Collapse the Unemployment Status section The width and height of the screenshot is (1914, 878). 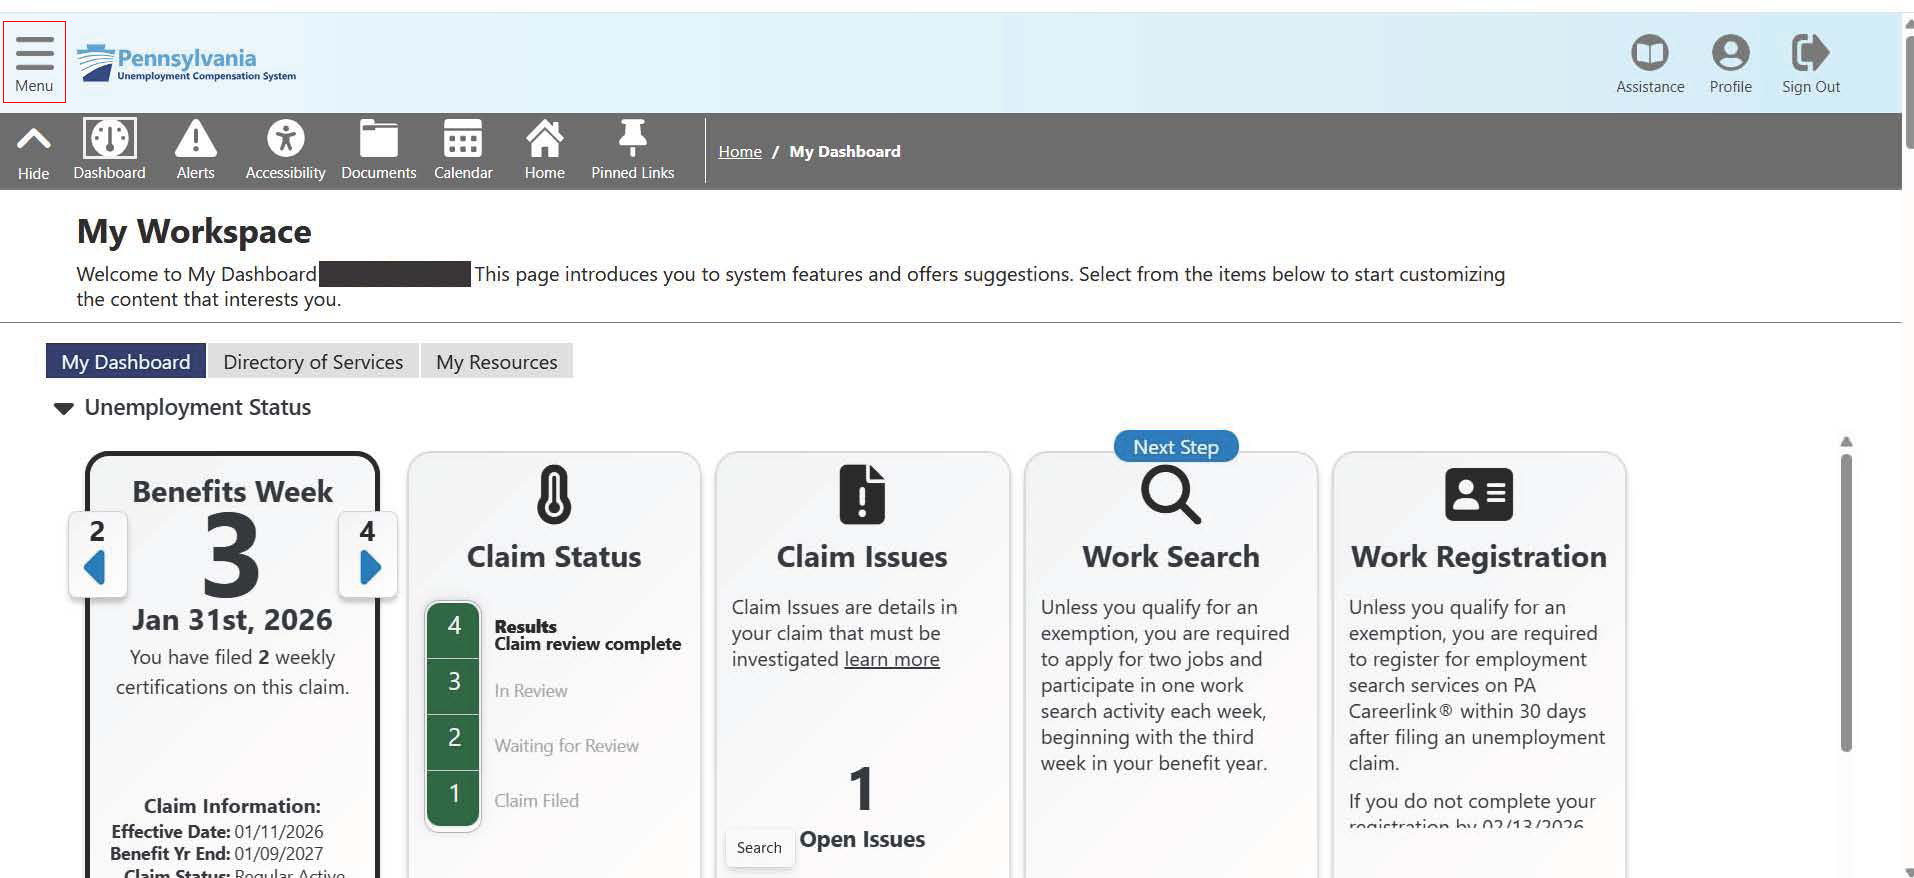[64, 408]
